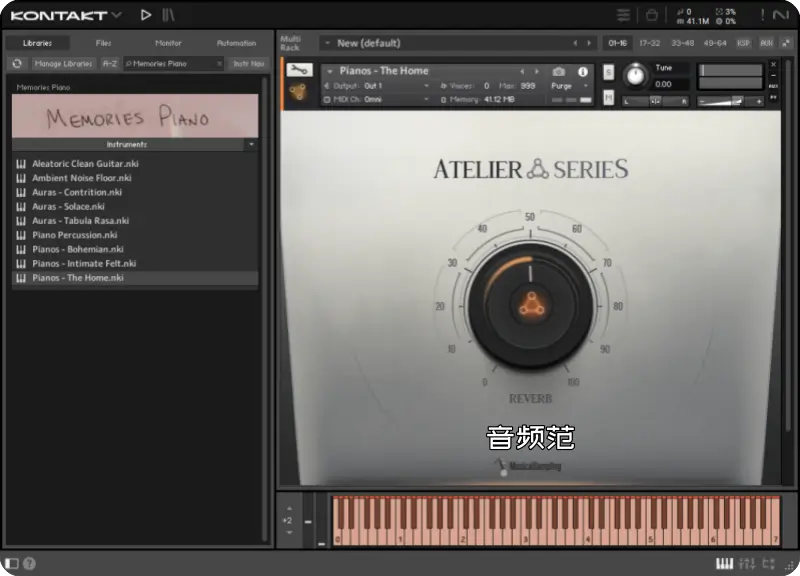Click the Manage Libraries button
Image resolution: width=800 pixels, height=576 pixels.
63,63
